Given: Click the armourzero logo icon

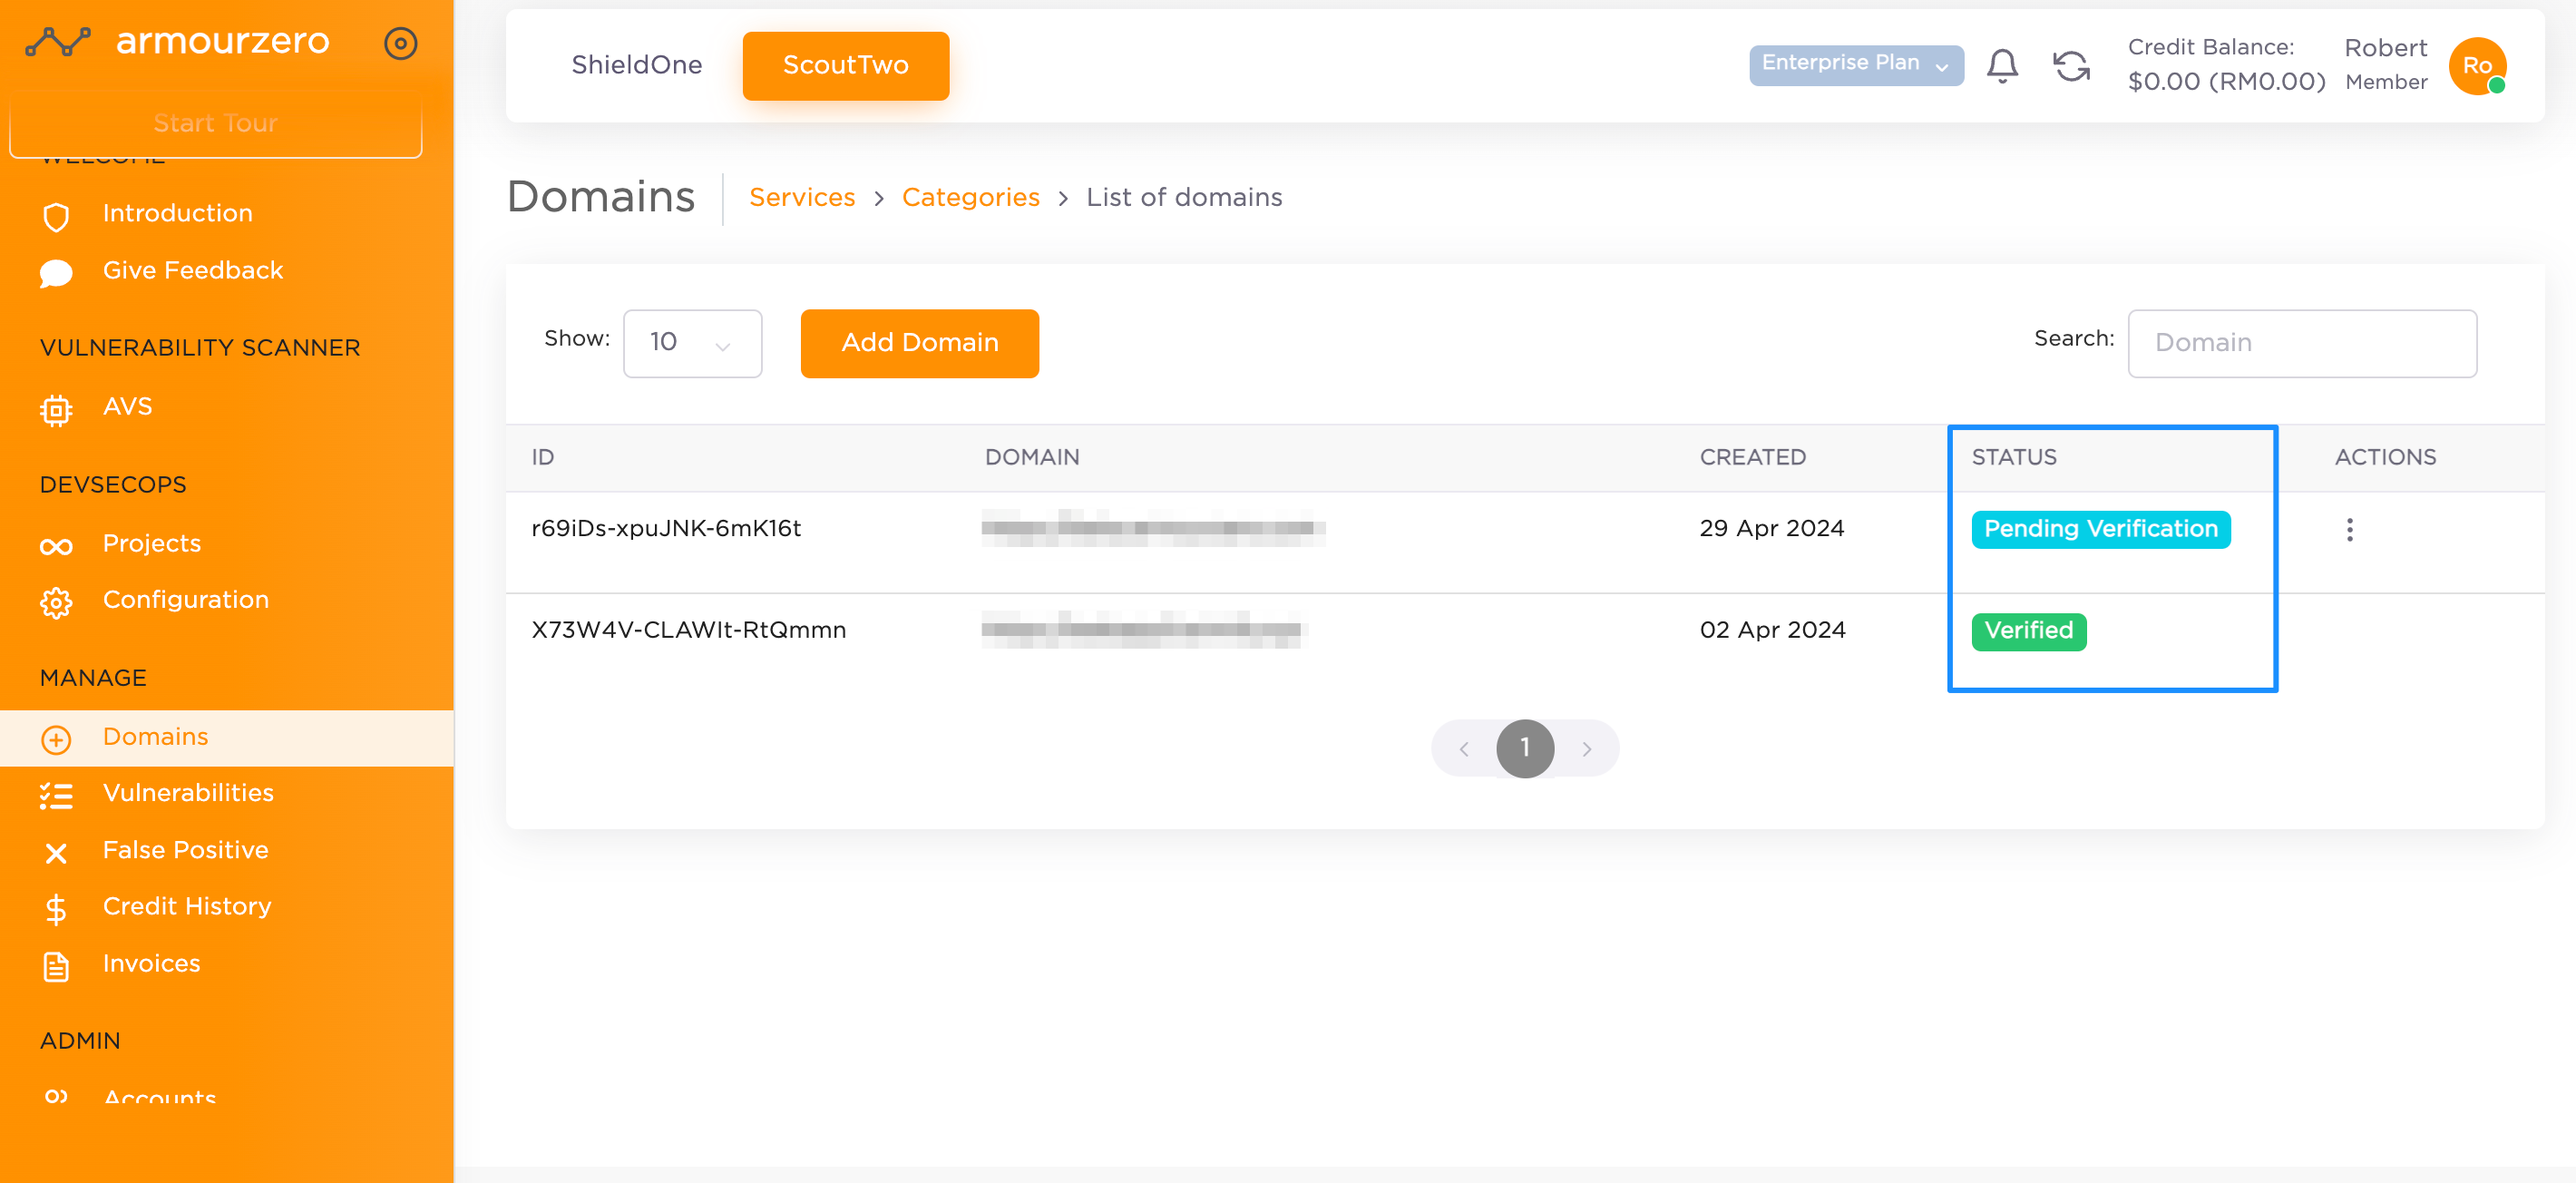Looking at the screenshot, I should (x=57, y=42).
